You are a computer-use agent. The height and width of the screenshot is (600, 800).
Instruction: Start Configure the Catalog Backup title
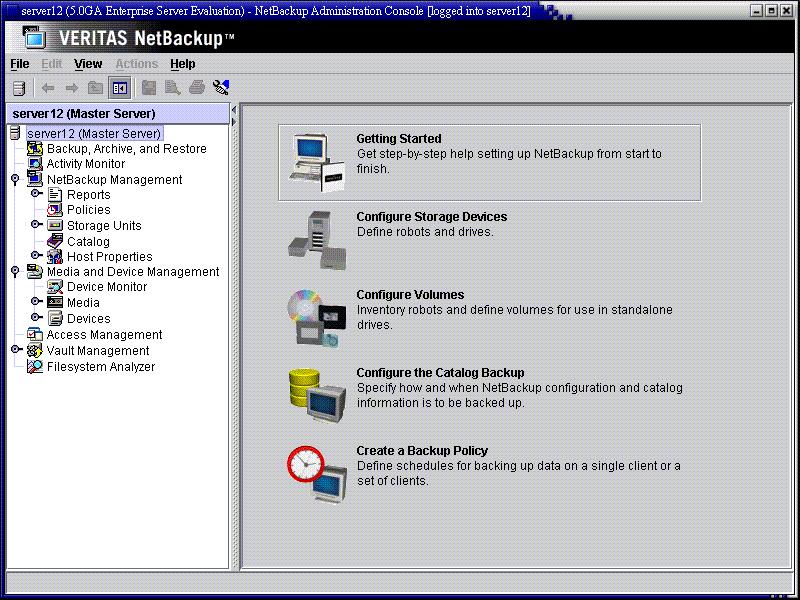[440, 373]
